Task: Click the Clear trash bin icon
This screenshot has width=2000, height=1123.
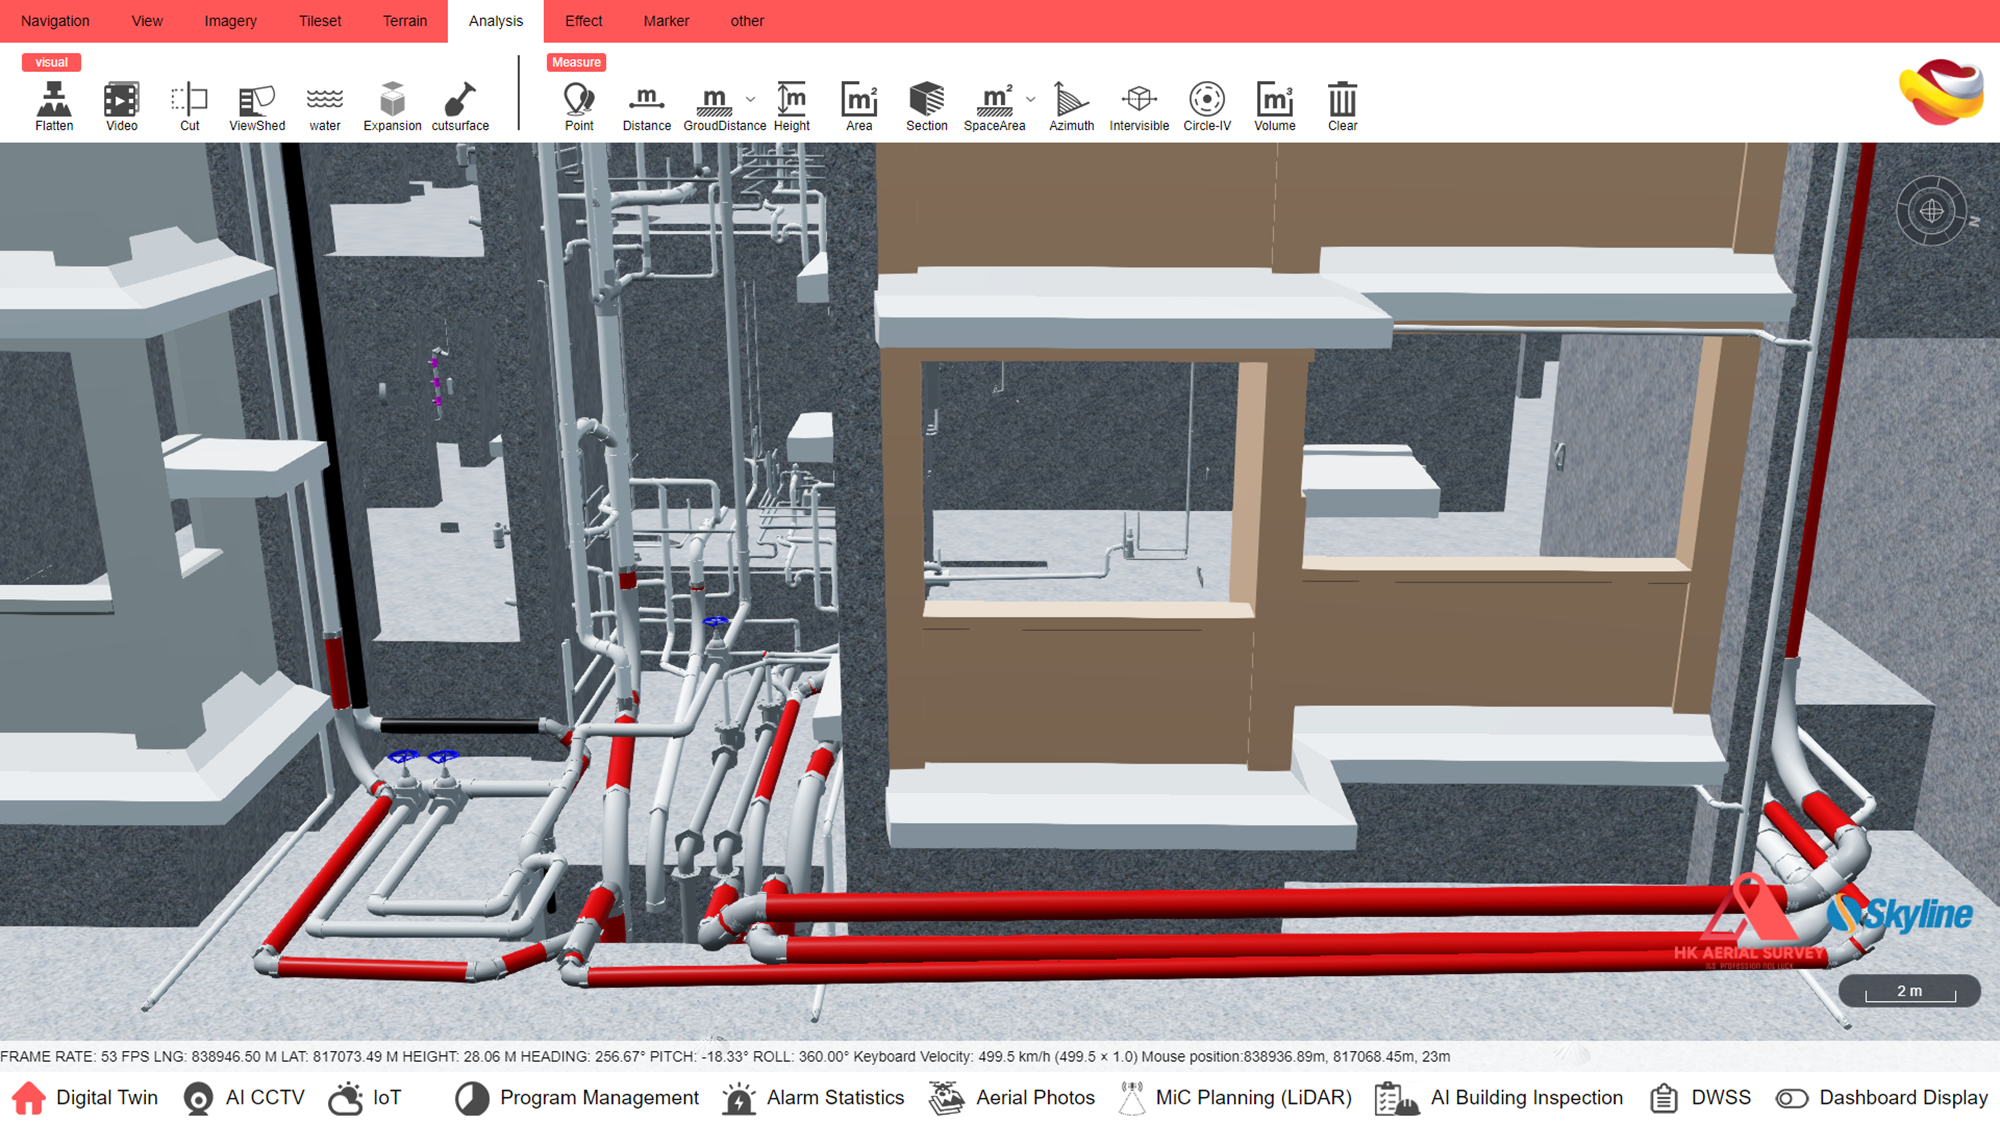Action: (x=1342, y=100)
